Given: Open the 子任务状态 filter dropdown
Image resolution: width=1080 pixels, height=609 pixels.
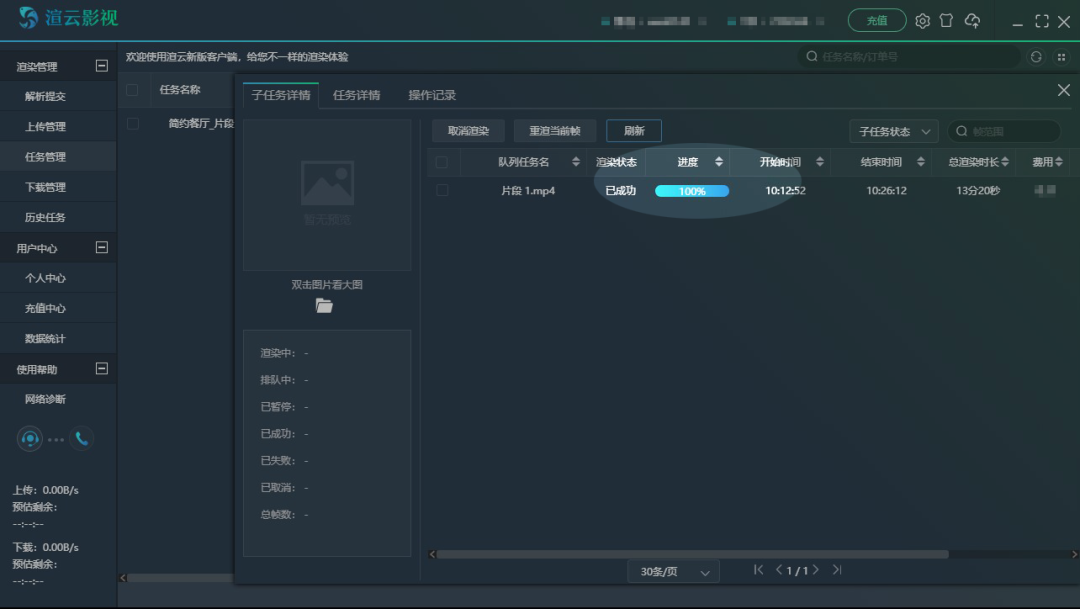Looking at the screenshot, I should click(x=893, y=132).
